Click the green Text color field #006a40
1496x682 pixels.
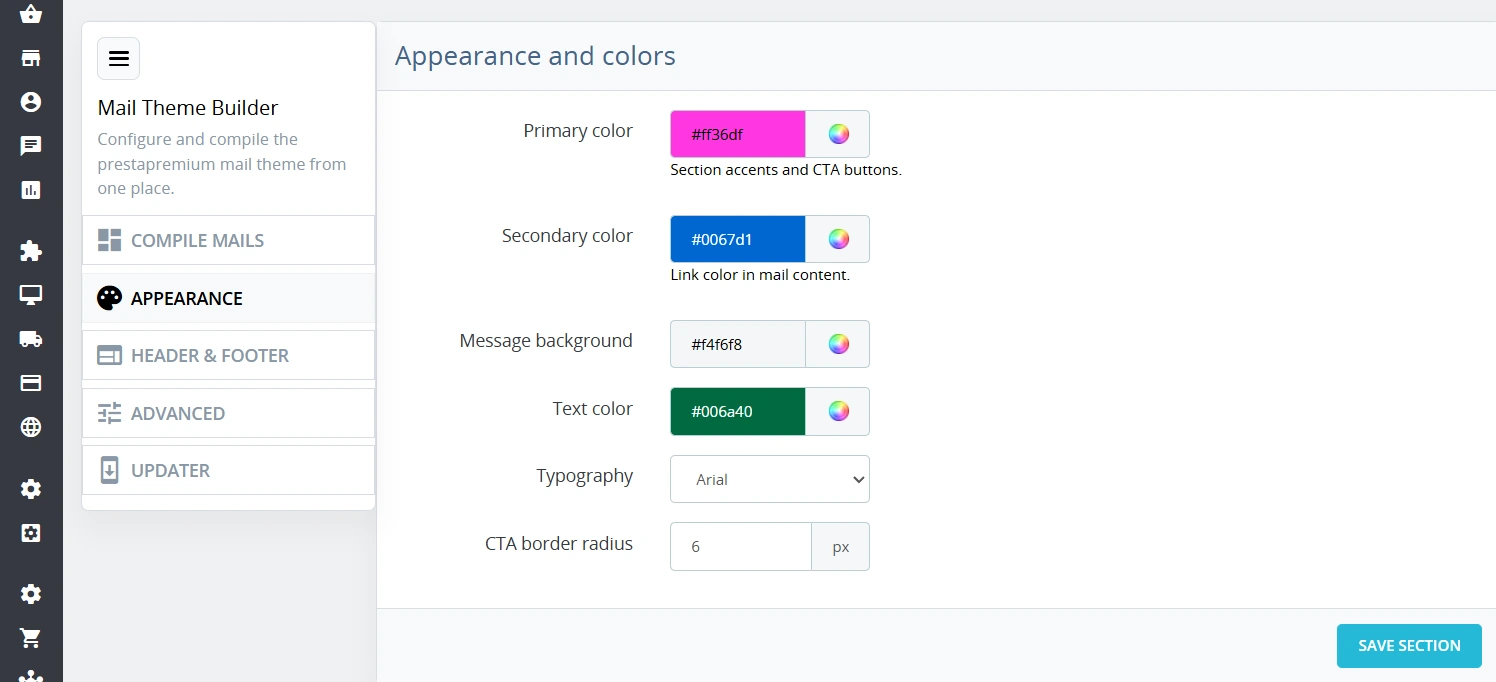coord(738,411)
